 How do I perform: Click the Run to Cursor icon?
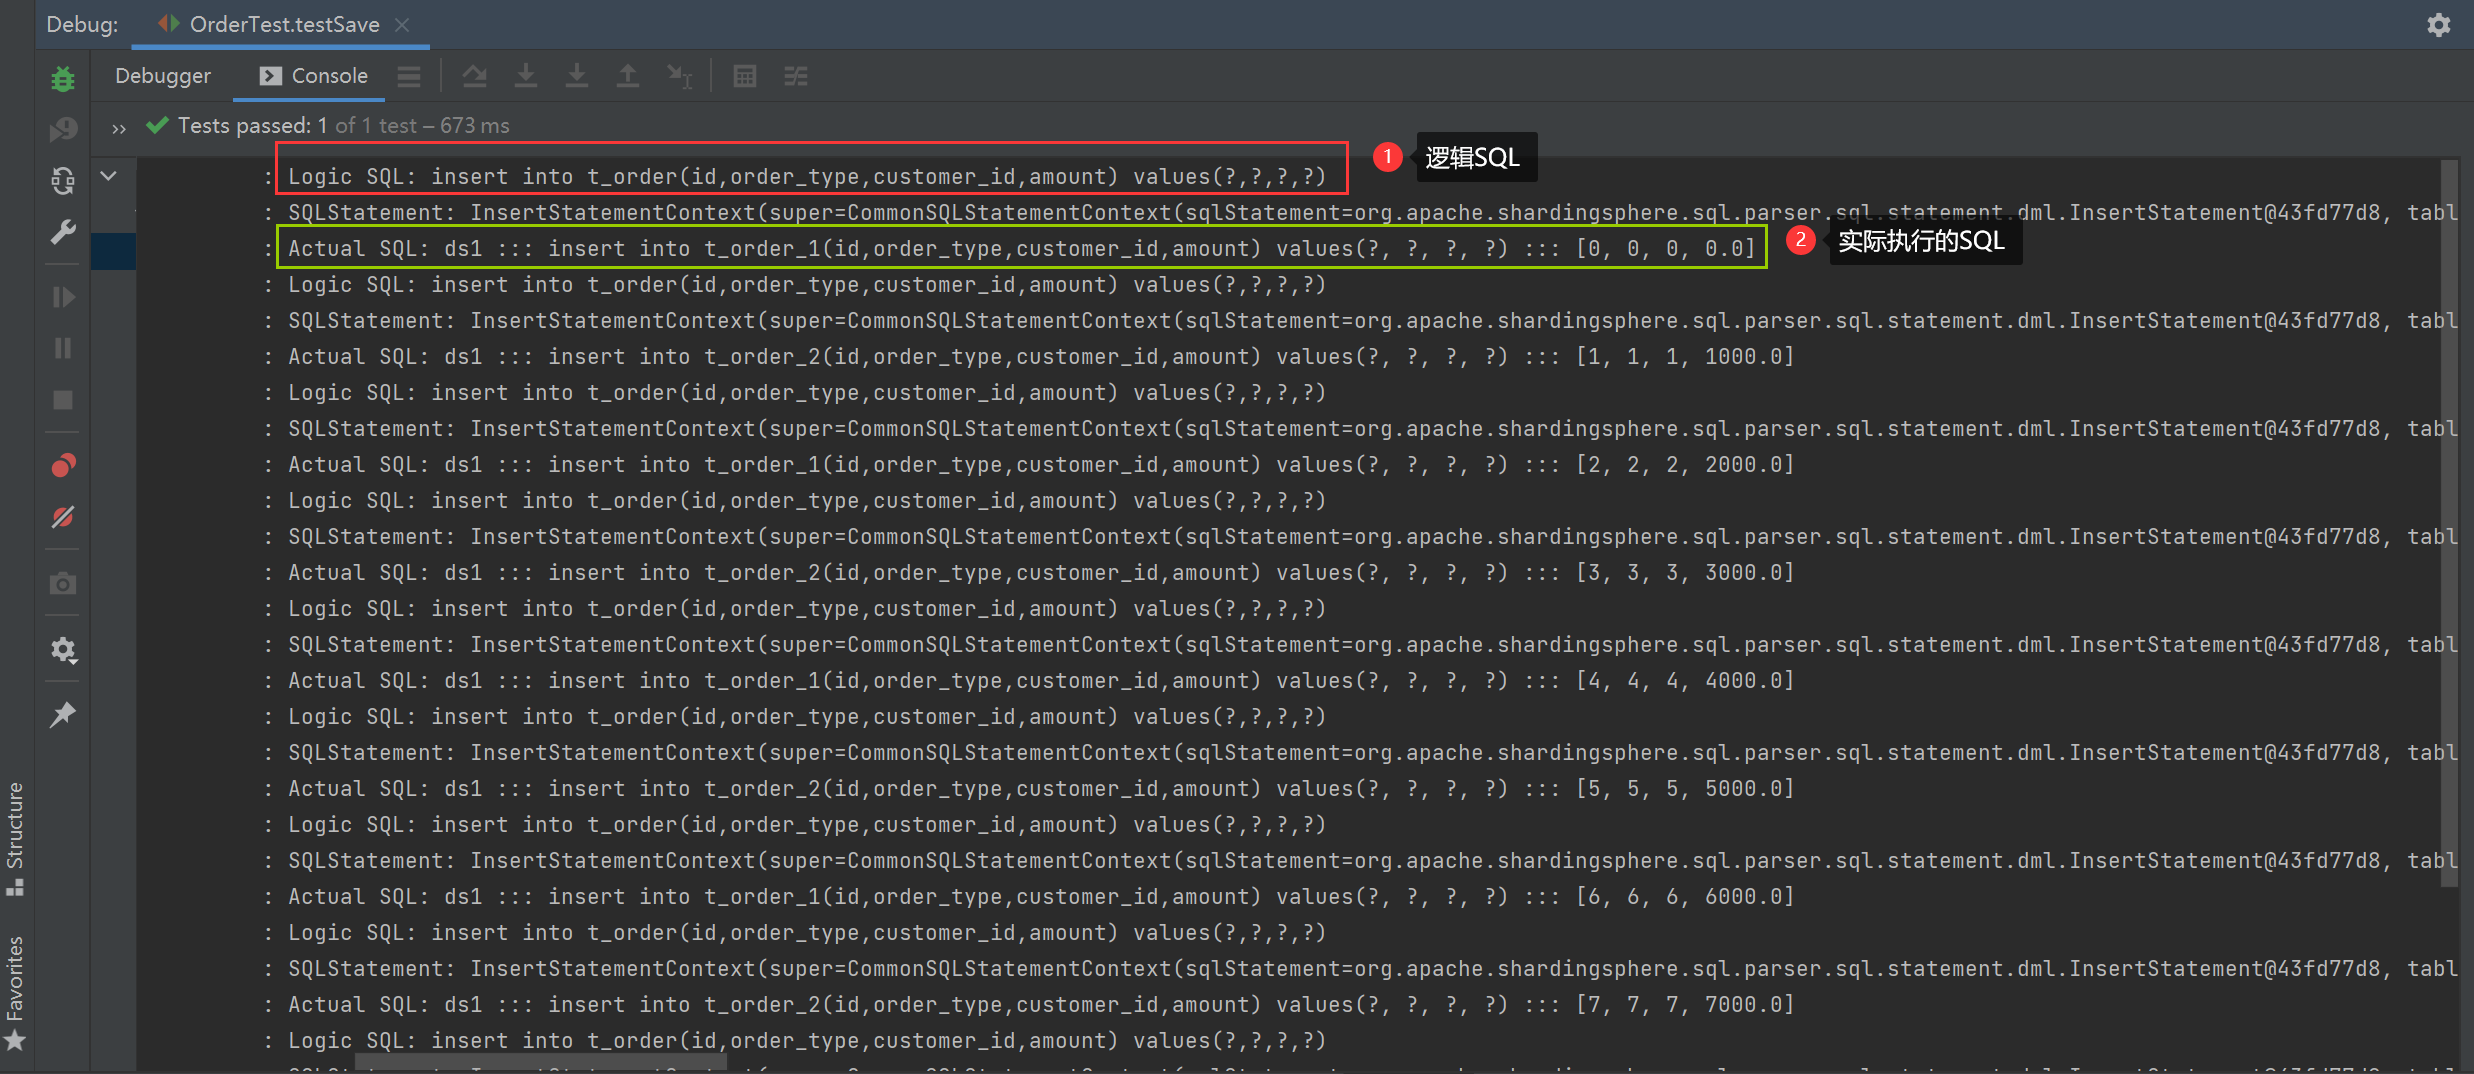coord(680,76)
